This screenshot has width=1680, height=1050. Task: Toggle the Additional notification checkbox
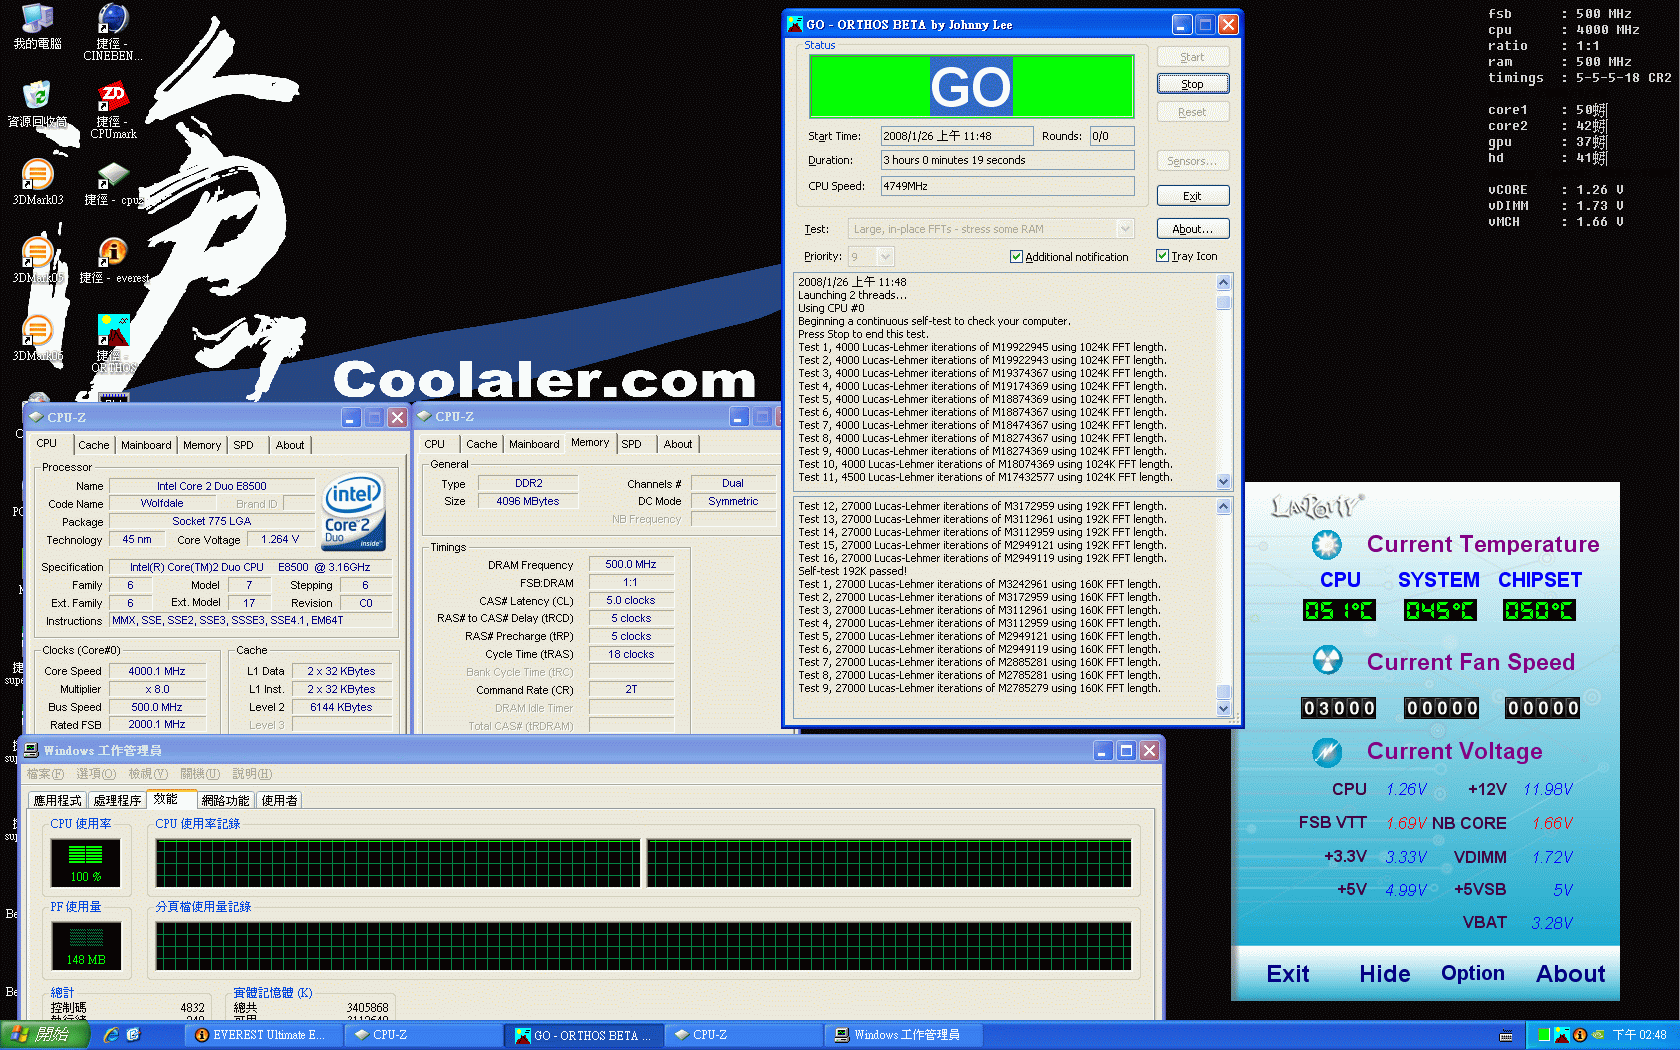click(x=1016, y=257)
